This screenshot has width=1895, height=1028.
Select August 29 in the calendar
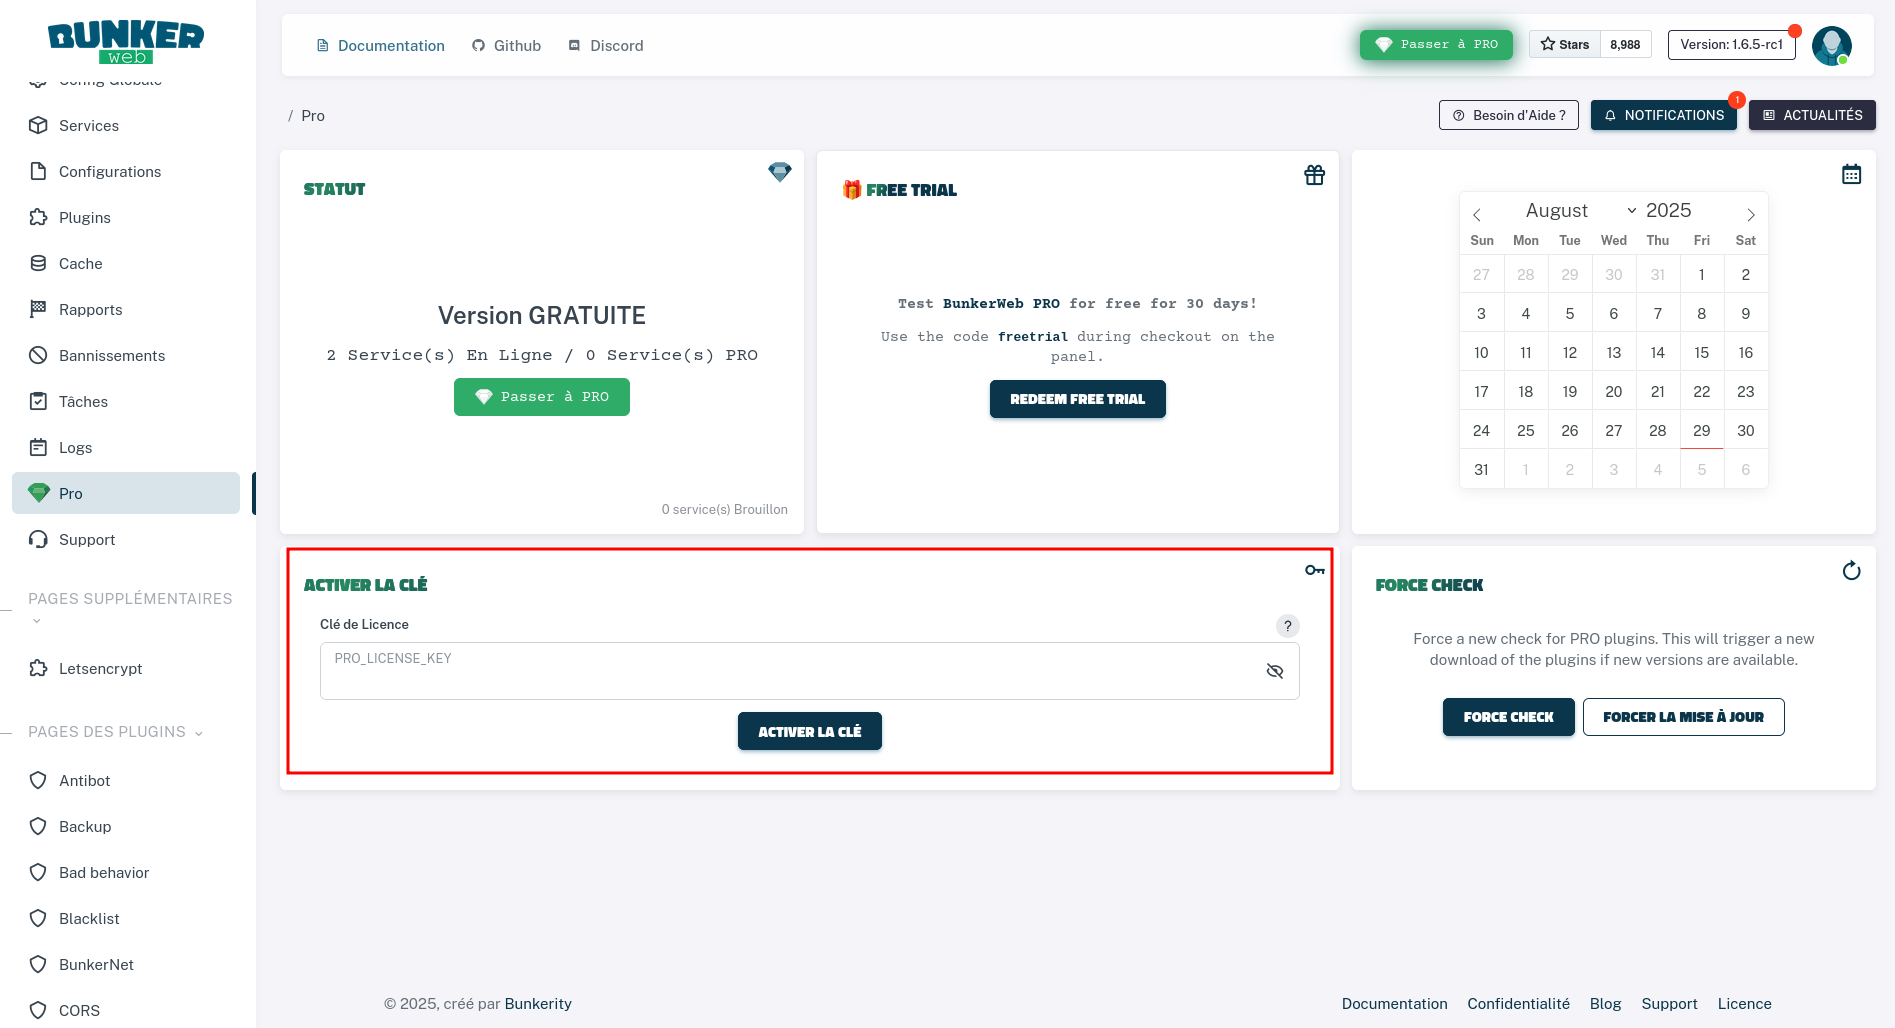[x=1701, y=431]
